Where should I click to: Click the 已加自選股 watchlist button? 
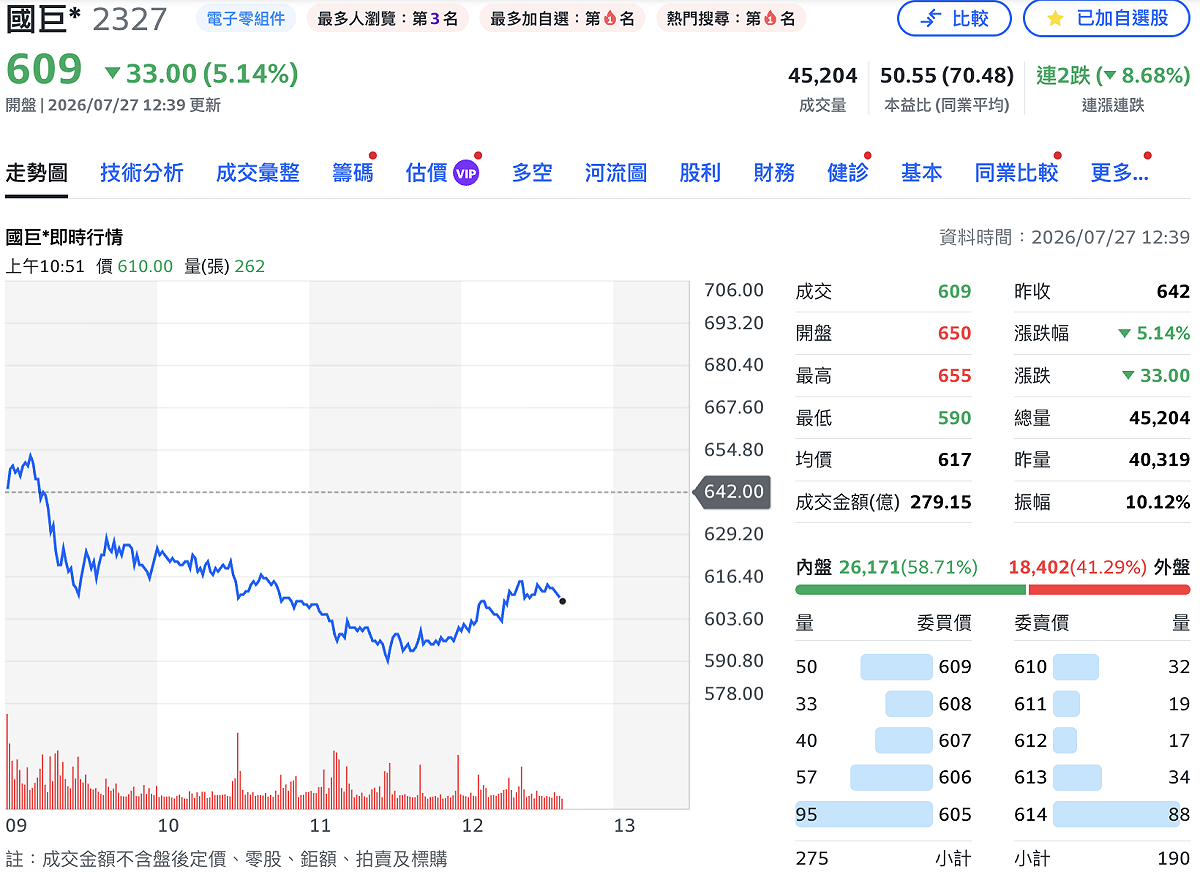coord(1106,18)
